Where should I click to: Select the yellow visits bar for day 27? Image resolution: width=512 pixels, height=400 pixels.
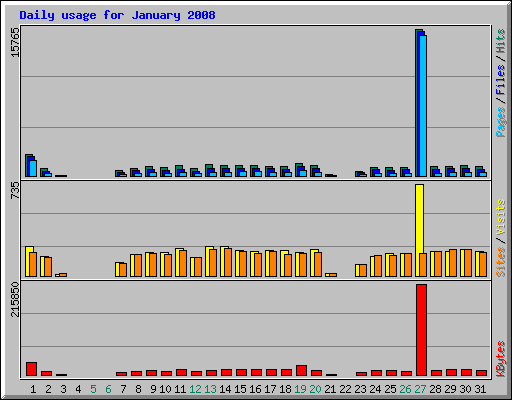tap(418, 230)
